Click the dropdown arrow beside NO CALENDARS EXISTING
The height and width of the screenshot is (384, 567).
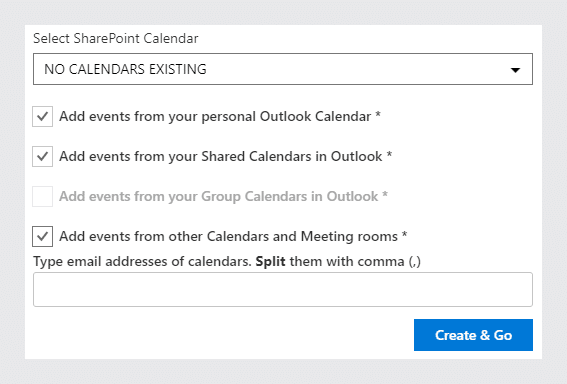point(515,70)
